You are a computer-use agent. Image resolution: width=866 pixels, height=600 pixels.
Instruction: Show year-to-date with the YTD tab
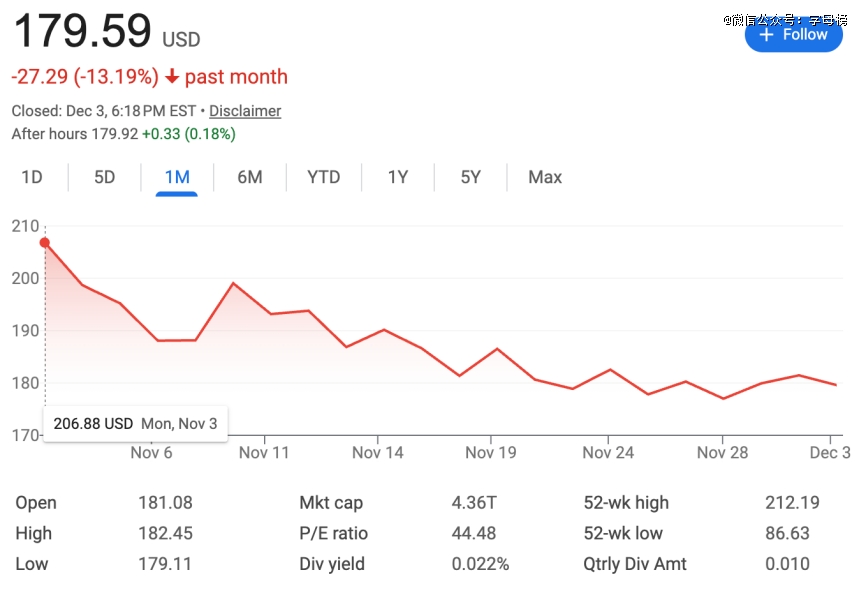[323, 177]
